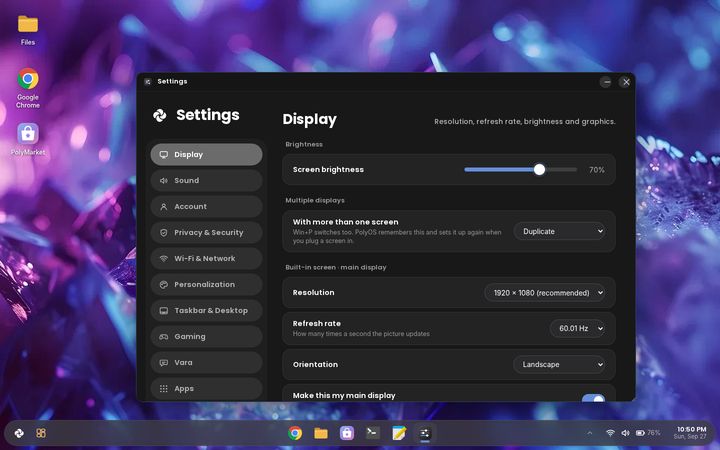The height and width of the screenshot is (450, 720).
Task: Click the Settings logo in sidebar header
Action: click(160, 115)
